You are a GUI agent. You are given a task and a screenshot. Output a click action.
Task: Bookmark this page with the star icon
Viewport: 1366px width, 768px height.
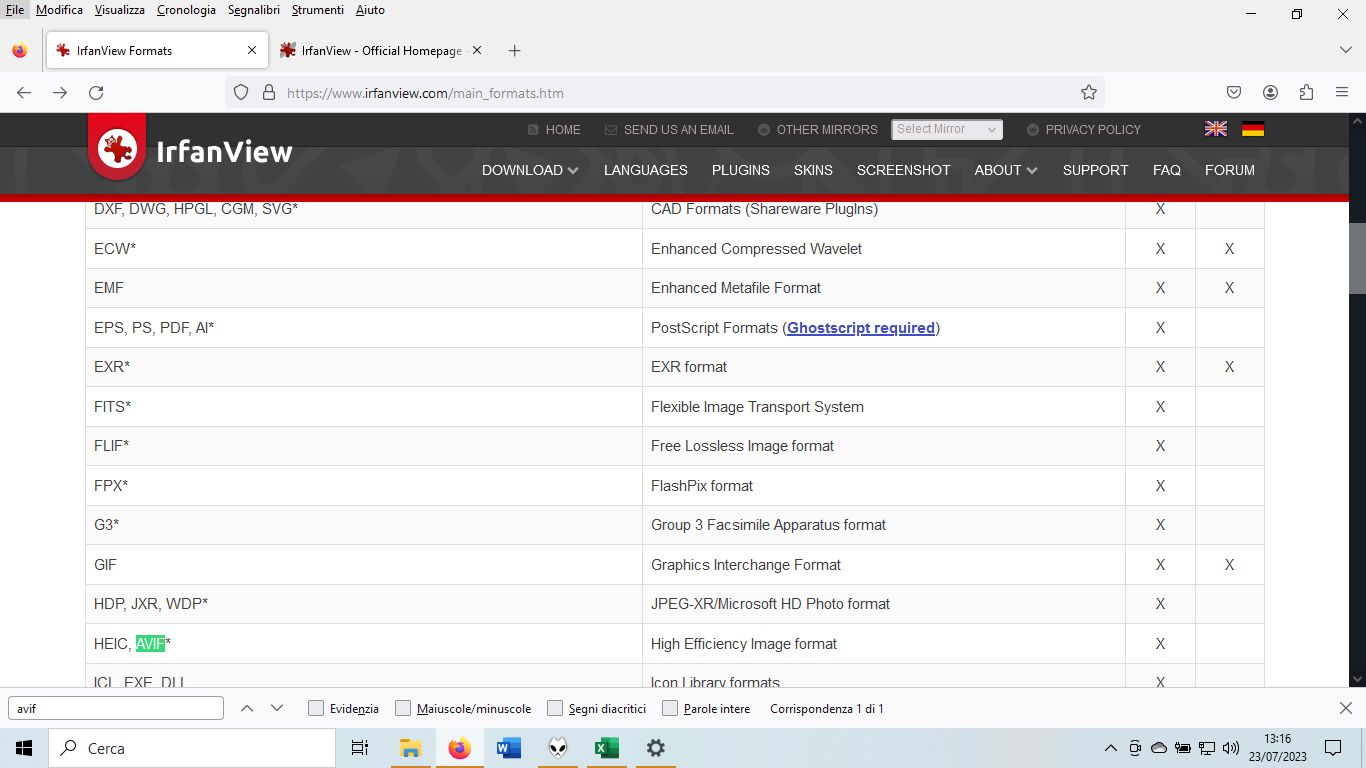1089,92
